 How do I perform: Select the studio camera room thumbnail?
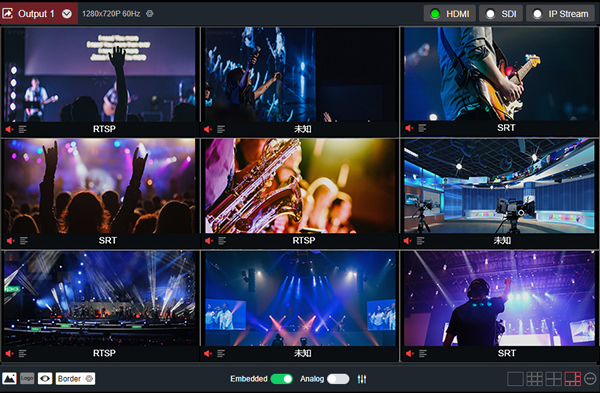coord(499,186)
